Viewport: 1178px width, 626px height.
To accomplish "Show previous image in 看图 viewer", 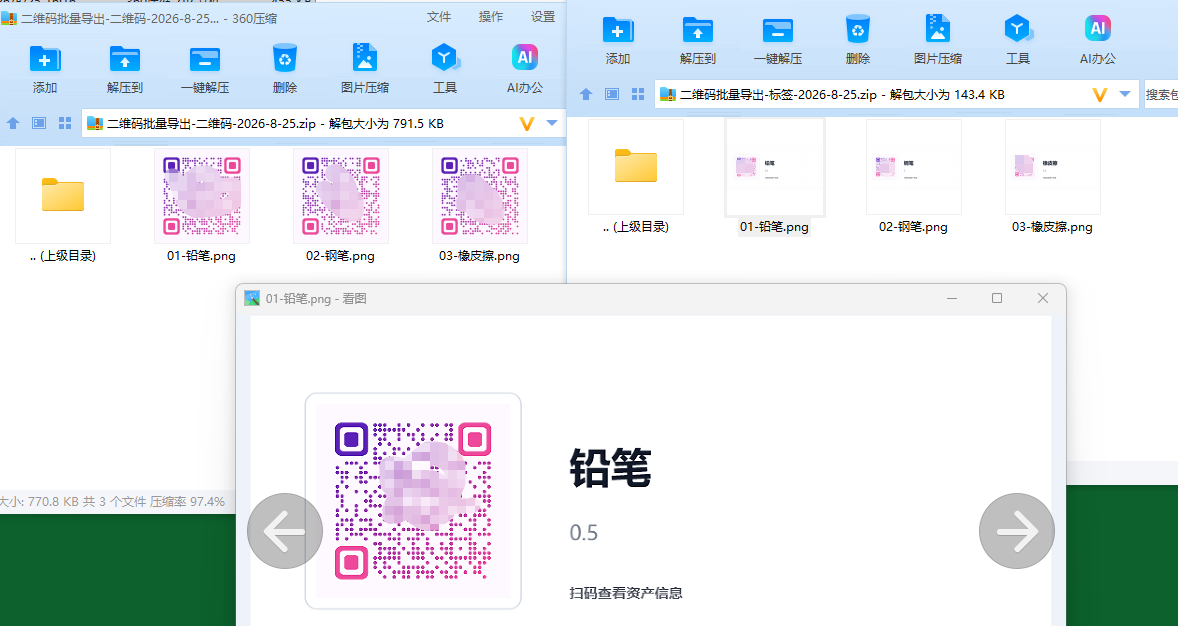I will 285,531.
